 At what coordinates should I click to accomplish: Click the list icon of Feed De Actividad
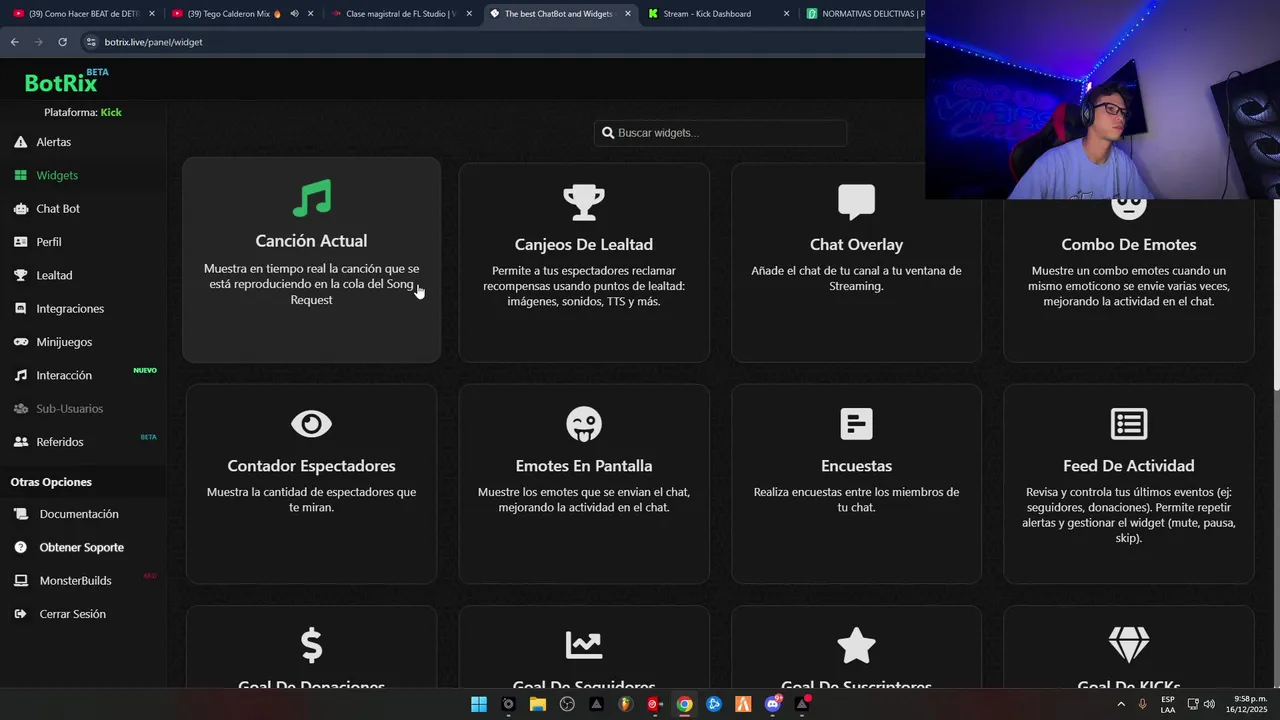(x=1129, y=424)
